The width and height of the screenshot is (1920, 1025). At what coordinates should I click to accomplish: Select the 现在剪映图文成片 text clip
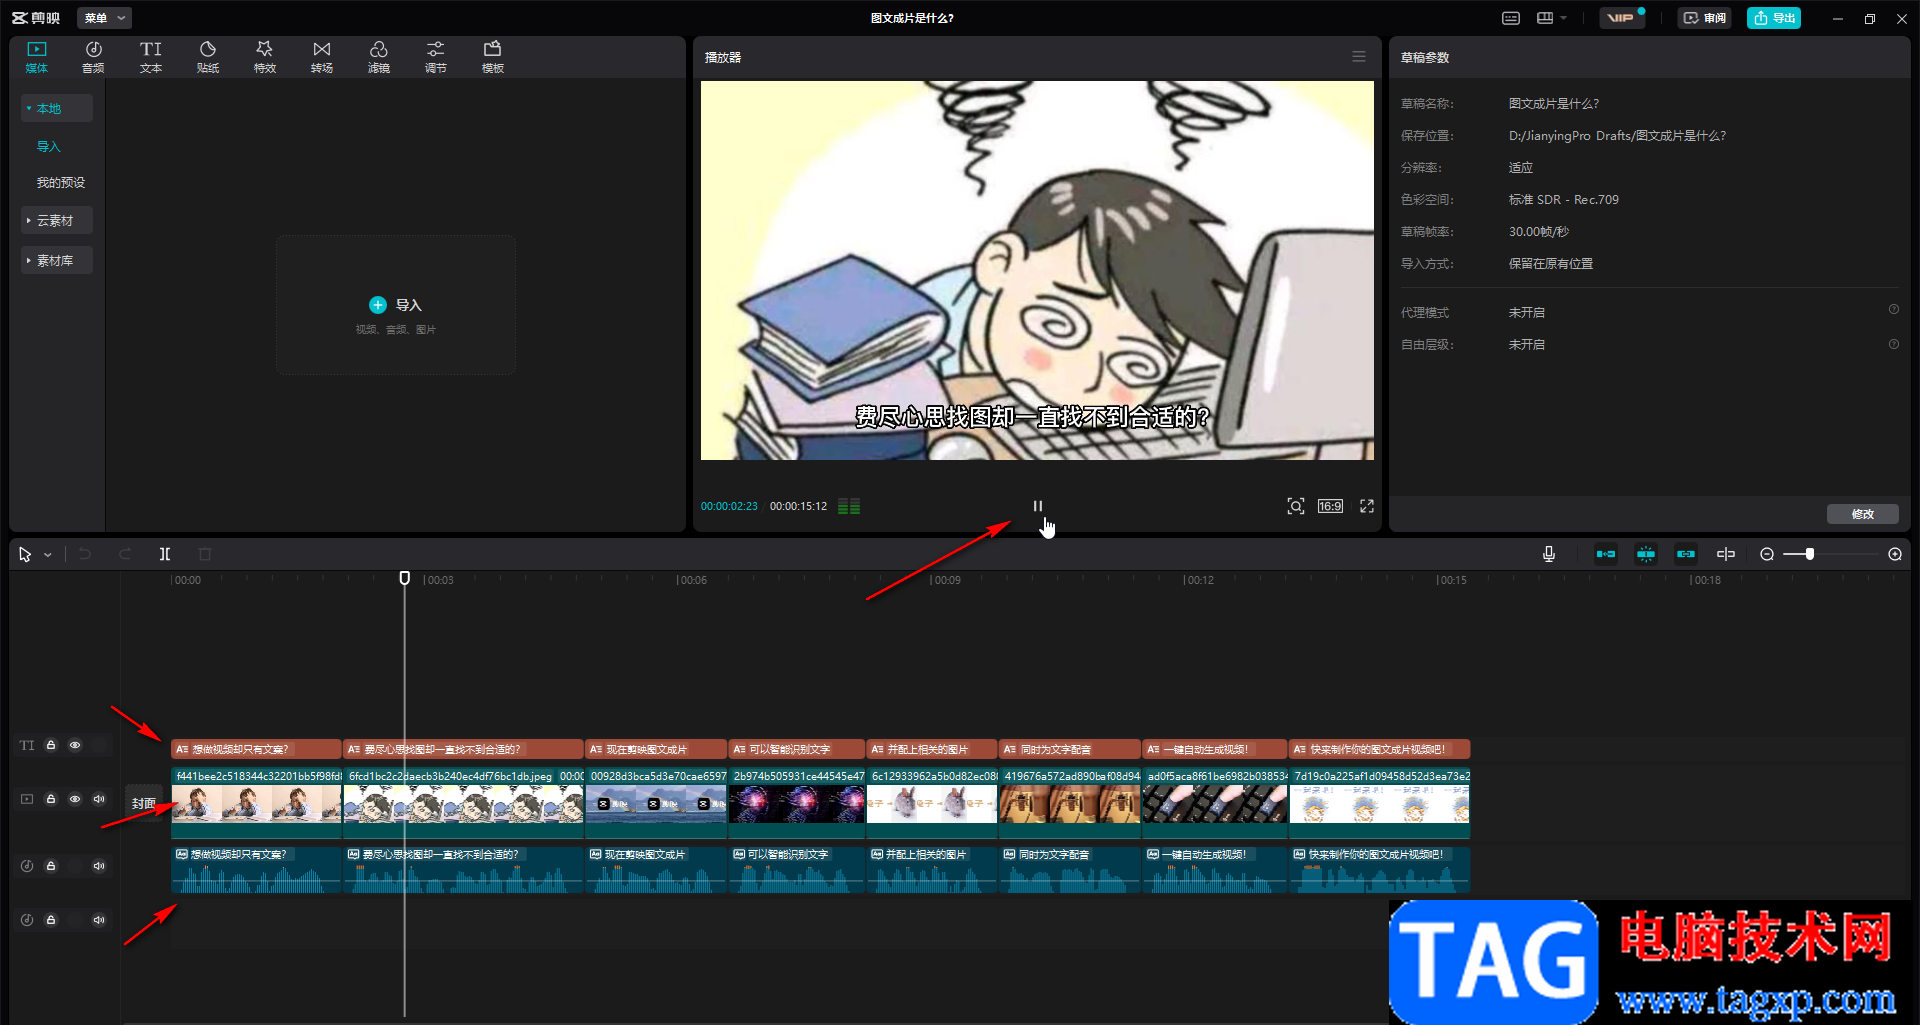(656, 749)
